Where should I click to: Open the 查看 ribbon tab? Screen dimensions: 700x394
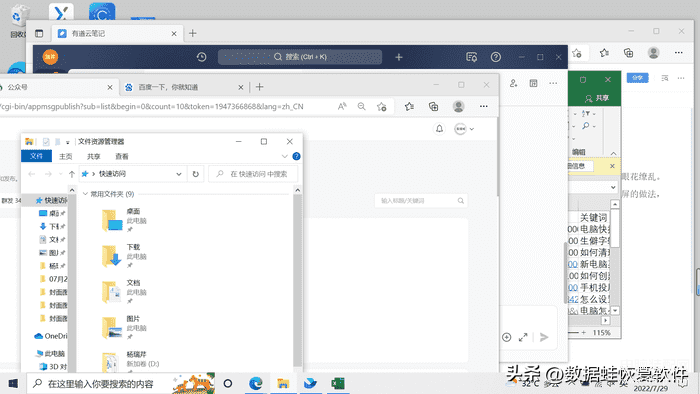(122, 157)
